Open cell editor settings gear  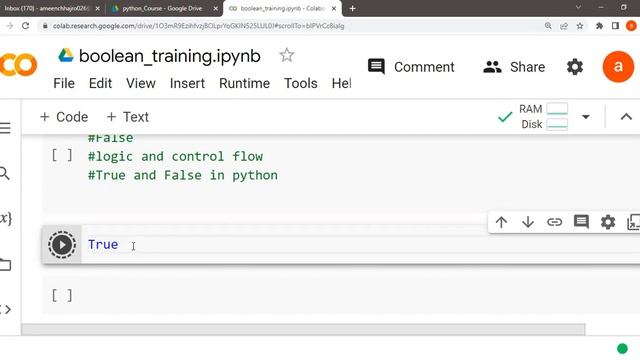tap(608, 222)
